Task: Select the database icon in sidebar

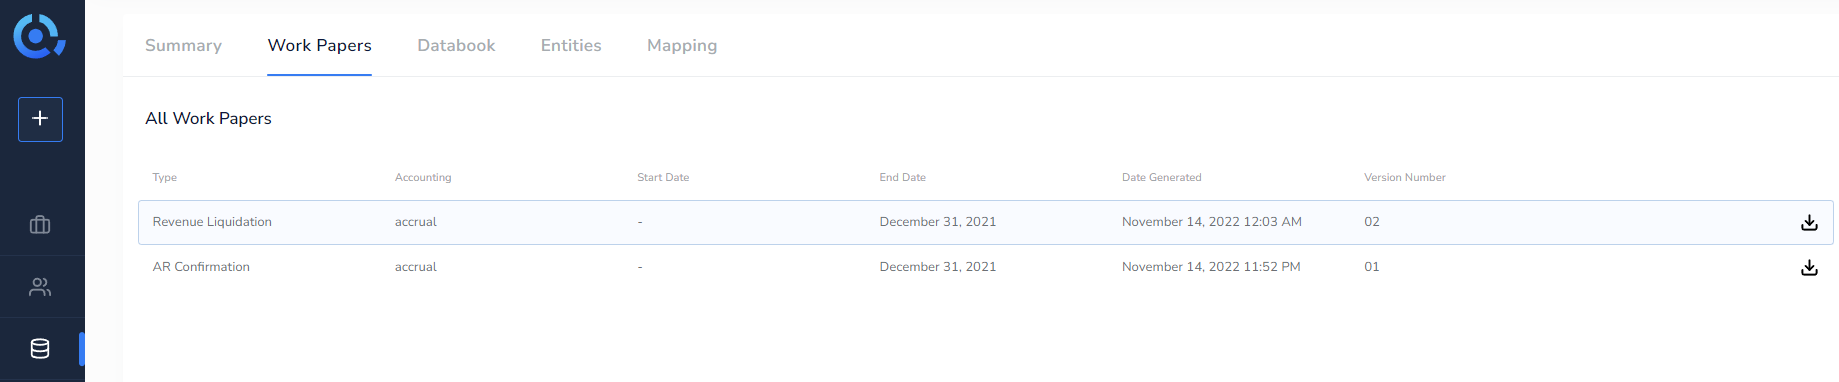Action: 40,349
